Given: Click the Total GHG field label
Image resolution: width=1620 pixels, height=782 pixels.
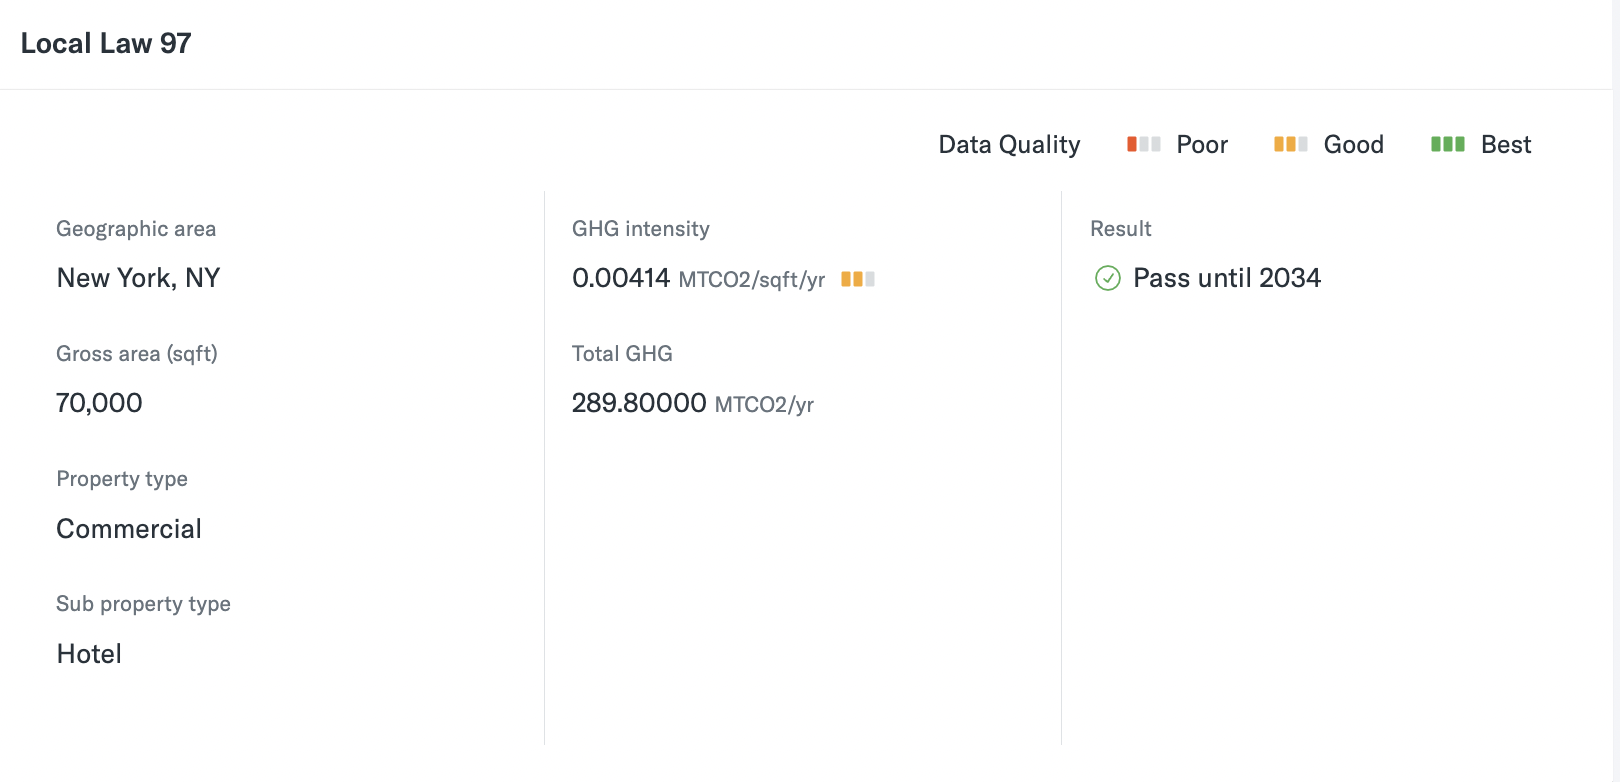Looking at the screenshot, I should (622, 354).
